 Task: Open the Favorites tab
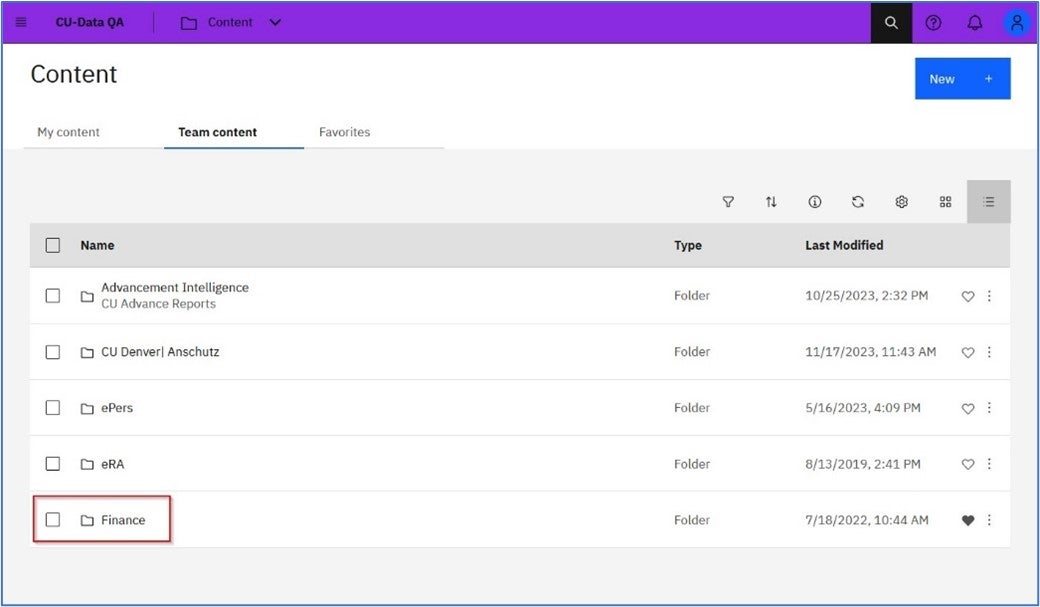[344, 132]
